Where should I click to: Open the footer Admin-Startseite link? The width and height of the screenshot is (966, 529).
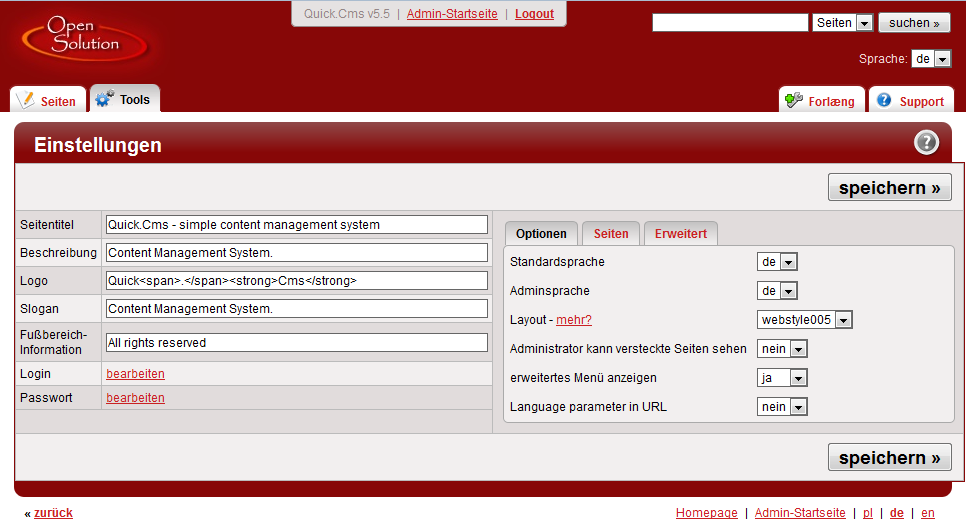(800, 512)
